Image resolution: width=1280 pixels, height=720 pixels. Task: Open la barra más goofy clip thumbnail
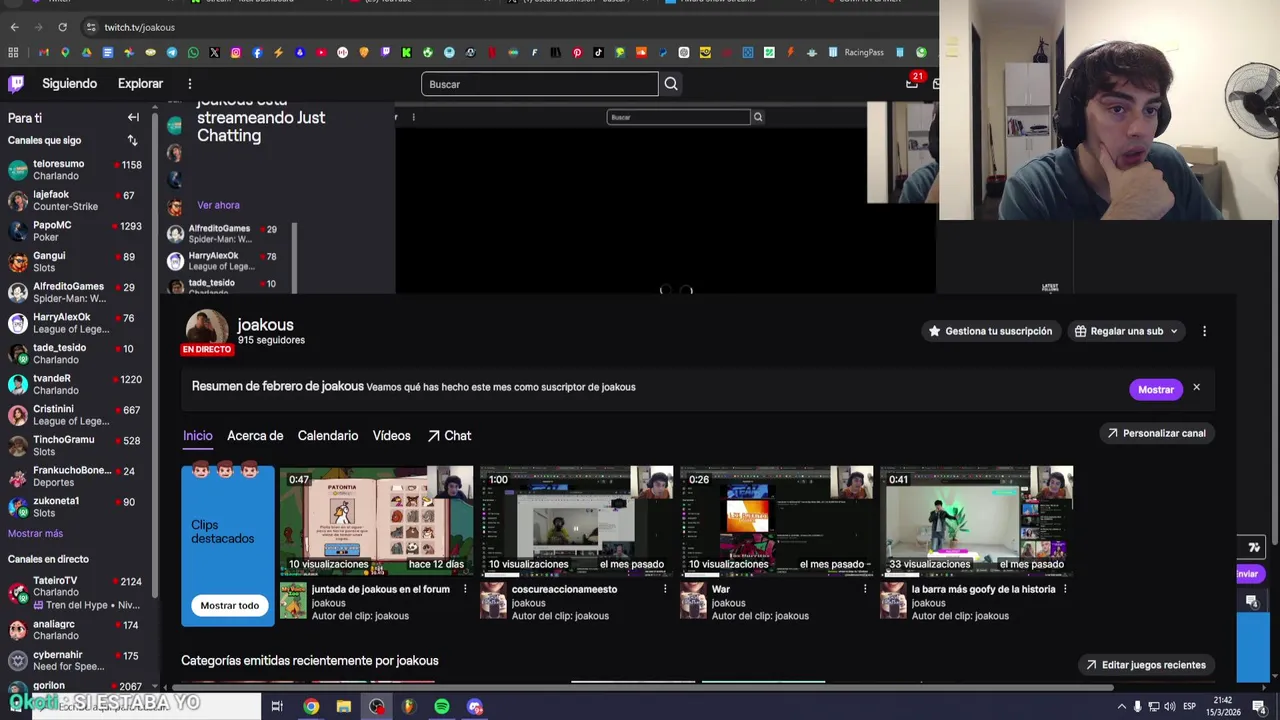976,520
